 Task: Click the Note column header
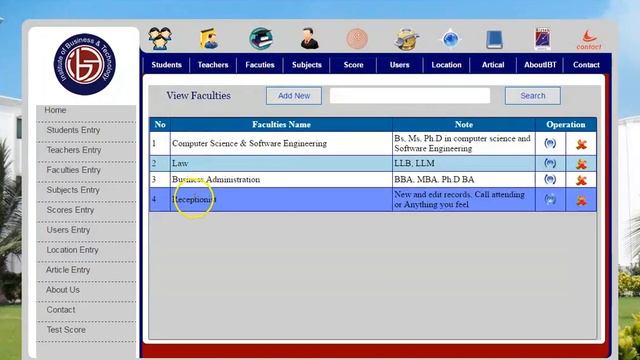coord(464,124)
